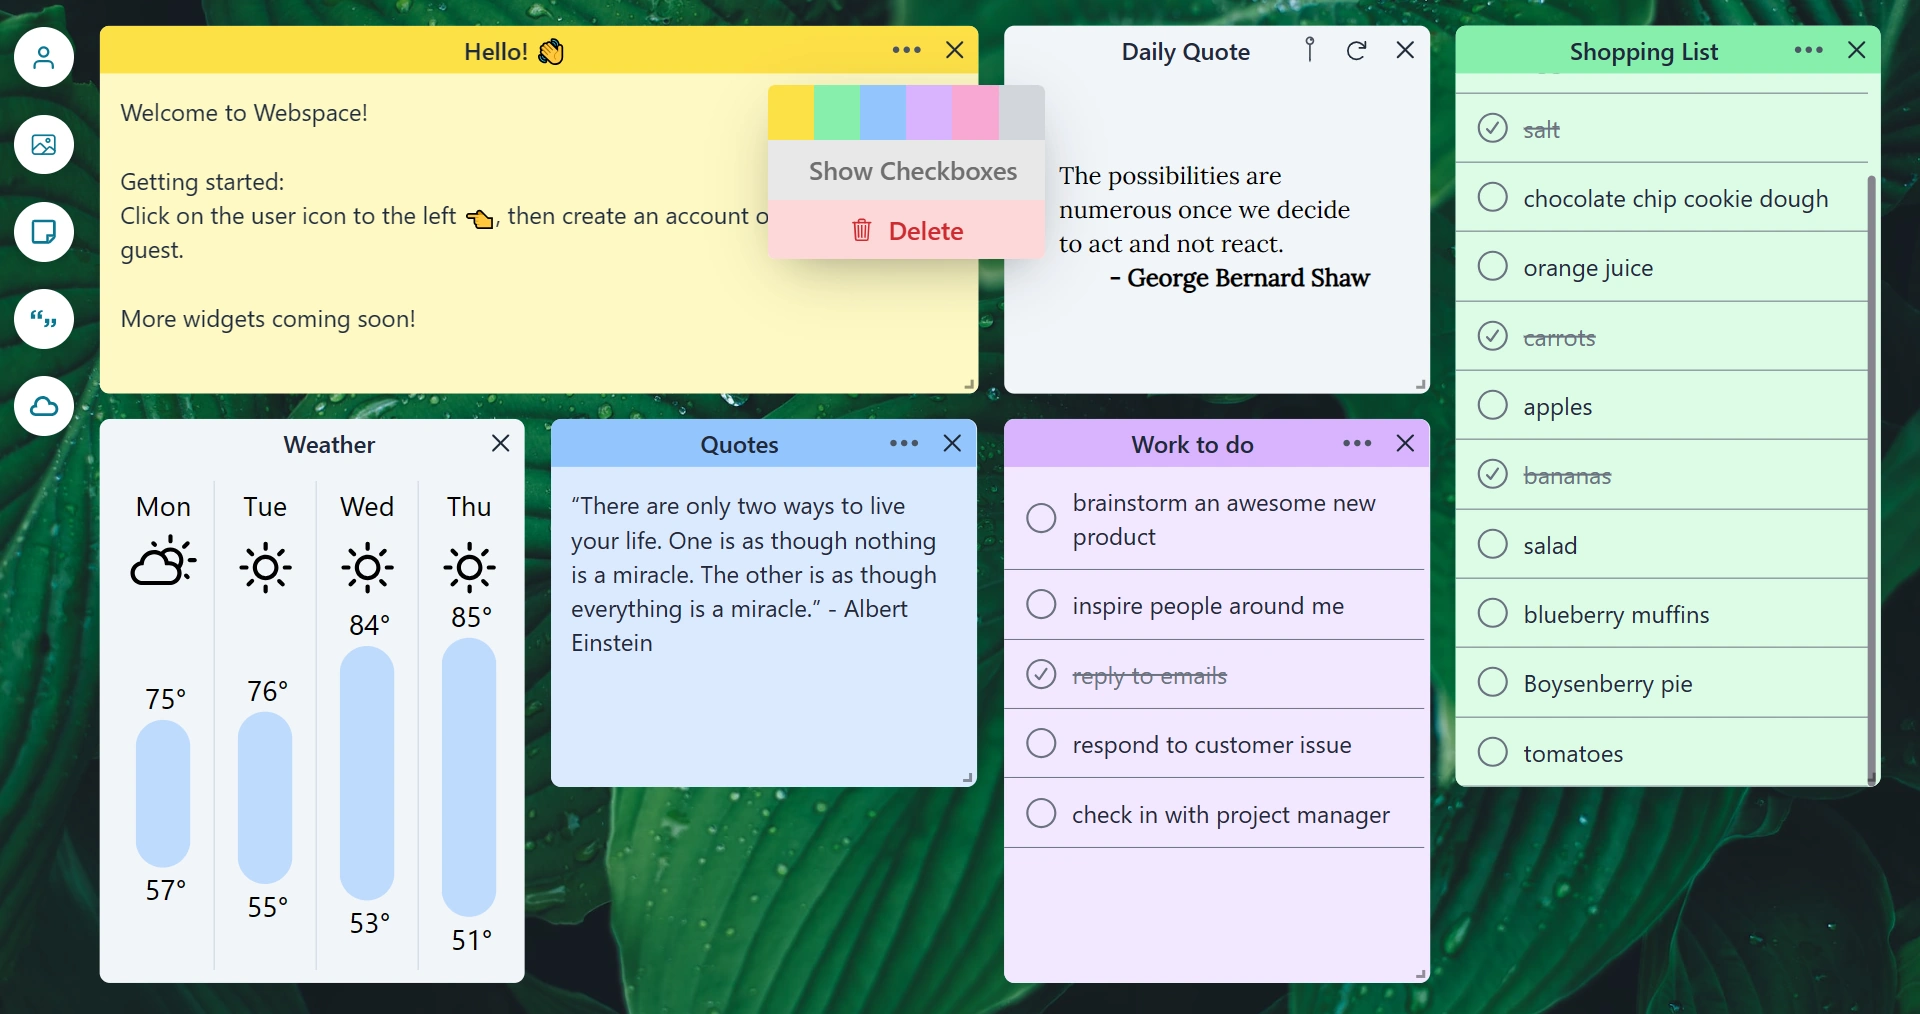The image size is (1920, 1014).
Task: Click the user account icon in sidebar
Action: pos(44,58)
